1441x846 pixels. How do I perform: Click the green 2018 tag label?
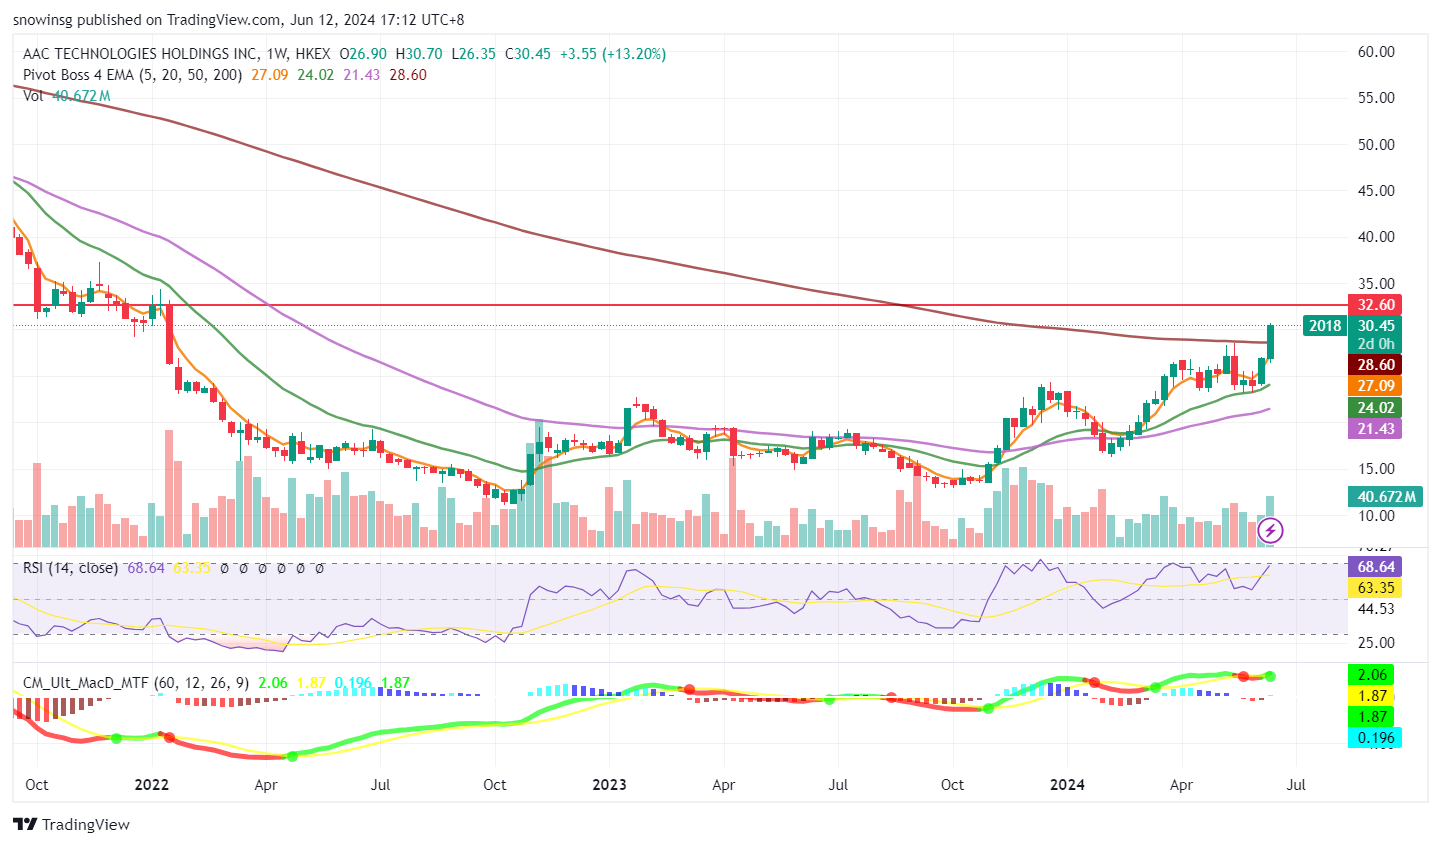pyautogui.click(x=1325, y=326)
